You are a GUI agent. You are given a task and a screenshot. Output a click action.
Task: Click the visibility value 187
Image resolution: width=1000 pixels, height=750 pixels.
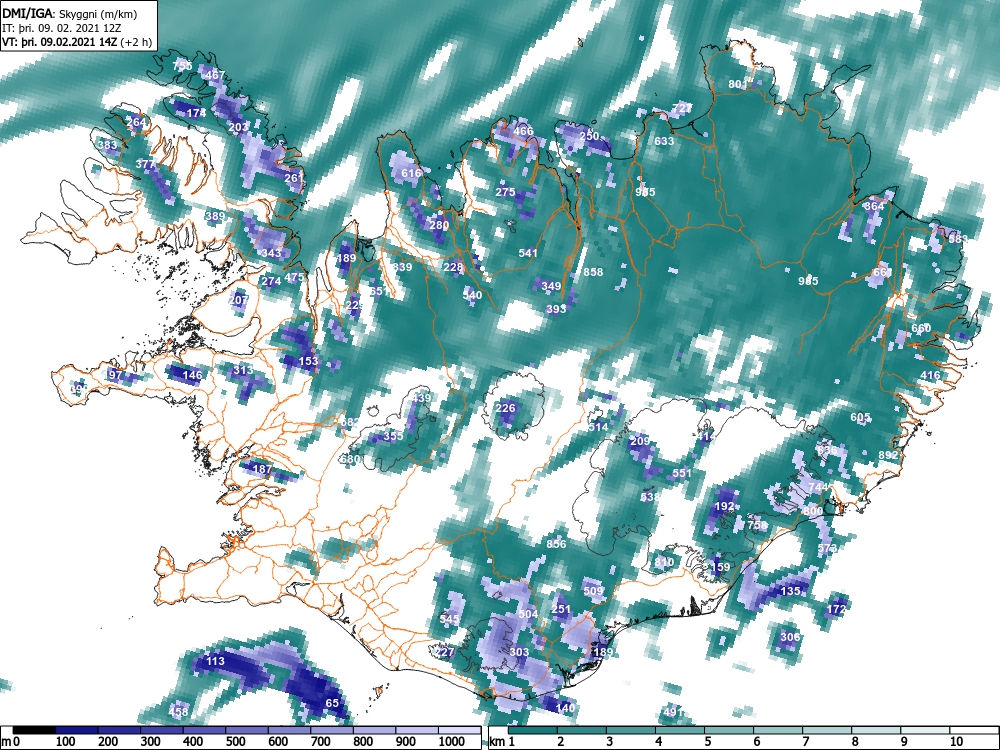click(x=262, y=469)
